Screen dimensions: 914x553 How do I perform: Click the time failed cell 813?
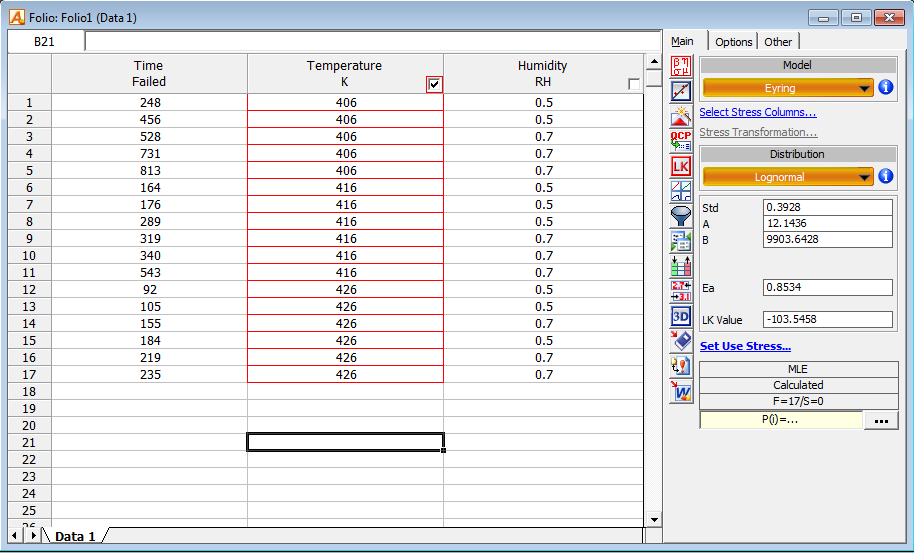149,171
